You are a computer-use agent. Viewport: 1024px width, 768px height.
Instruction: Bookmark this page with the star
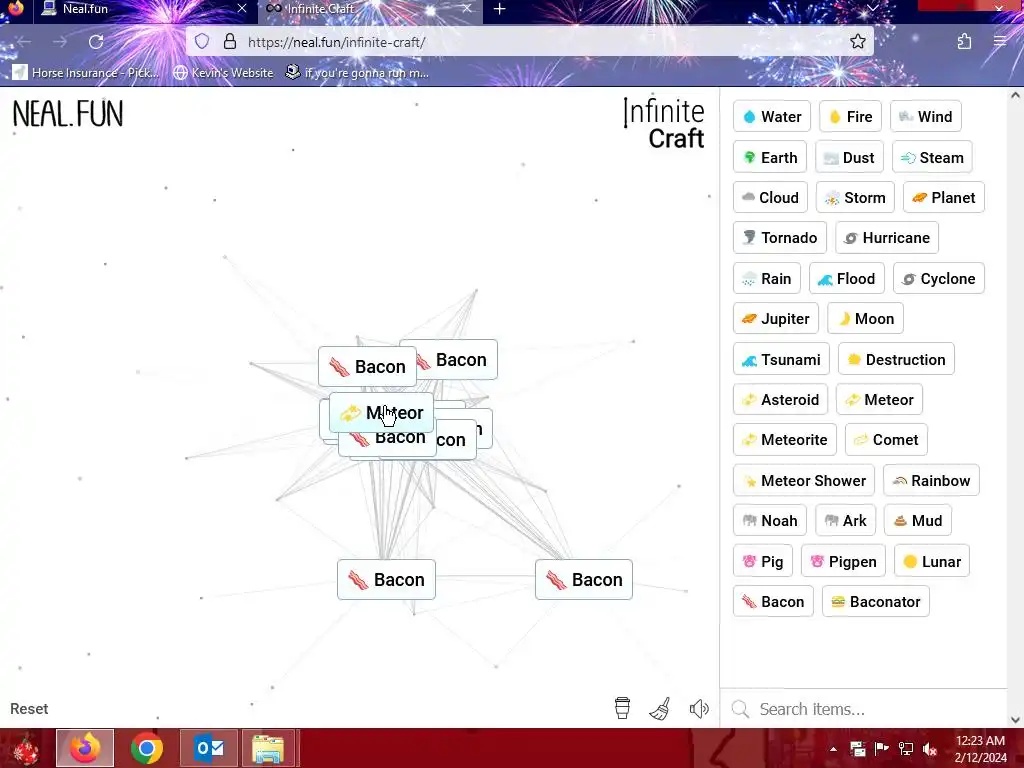pyautogui.click(x=858, y=42)
